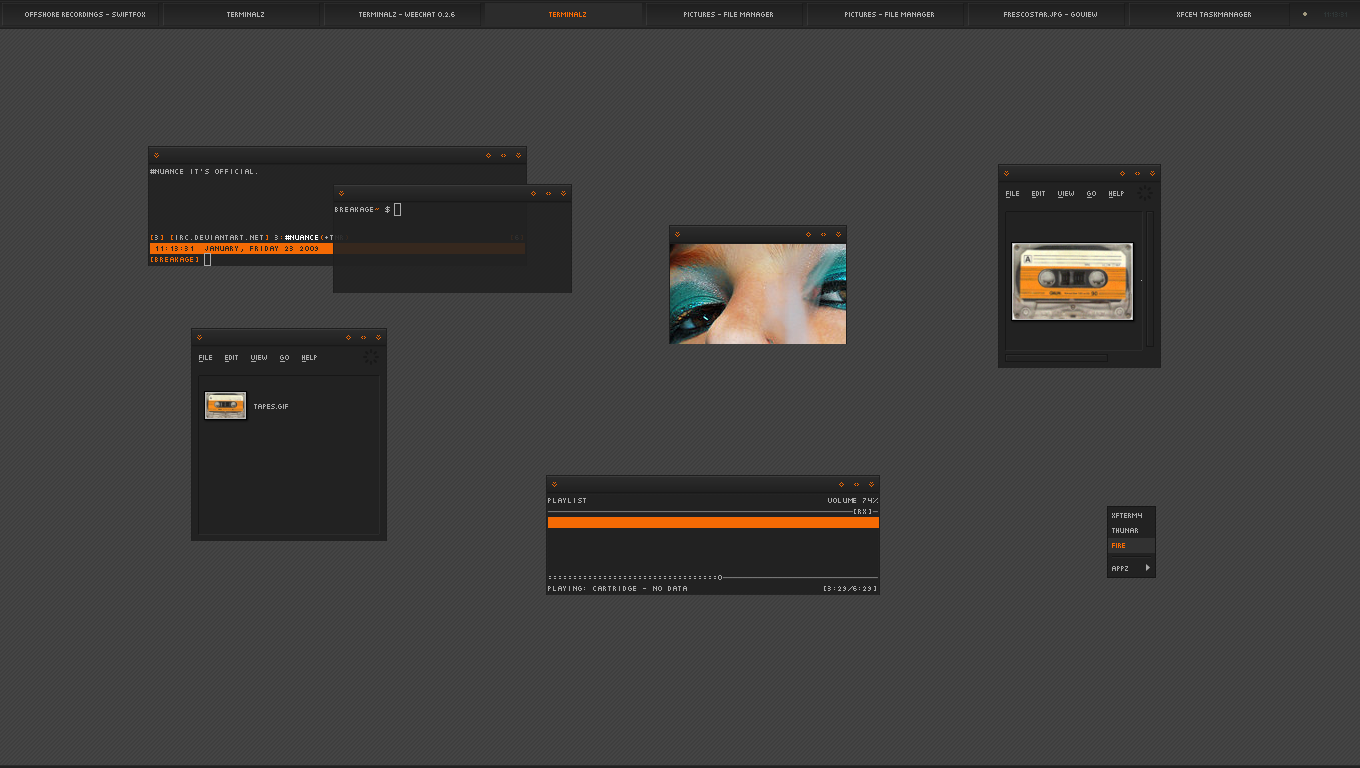The image size is (1360, 768).
Task: Open window menu icon of large cassette preview window
Action: click(x=1006, y=173)
